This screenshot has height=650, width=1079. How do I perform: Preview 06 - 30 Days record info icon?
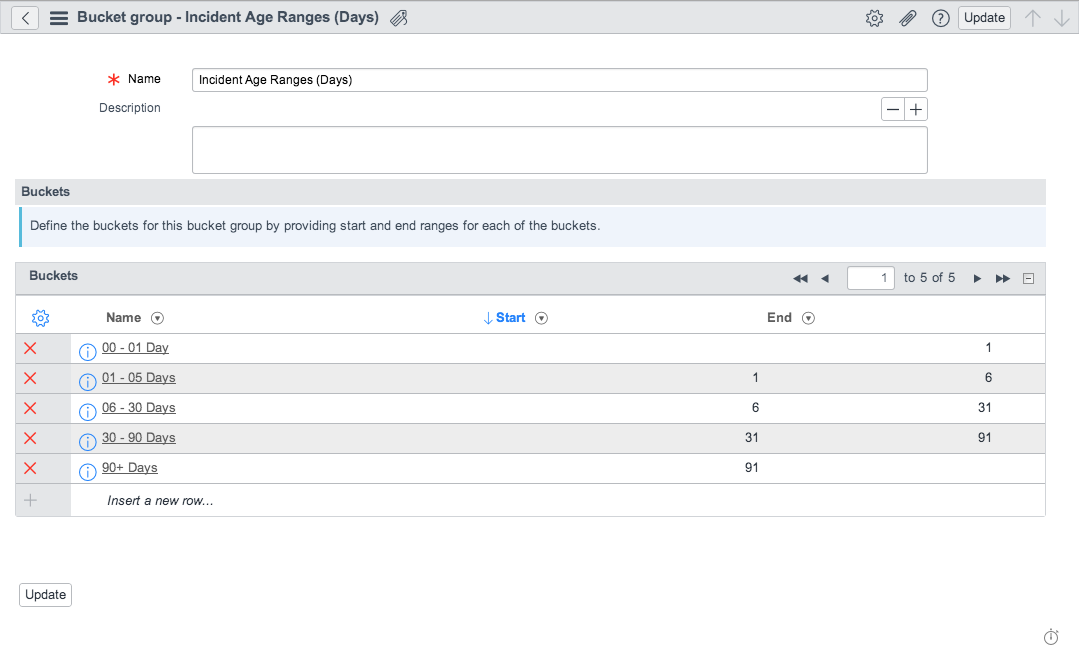[87, 411]
